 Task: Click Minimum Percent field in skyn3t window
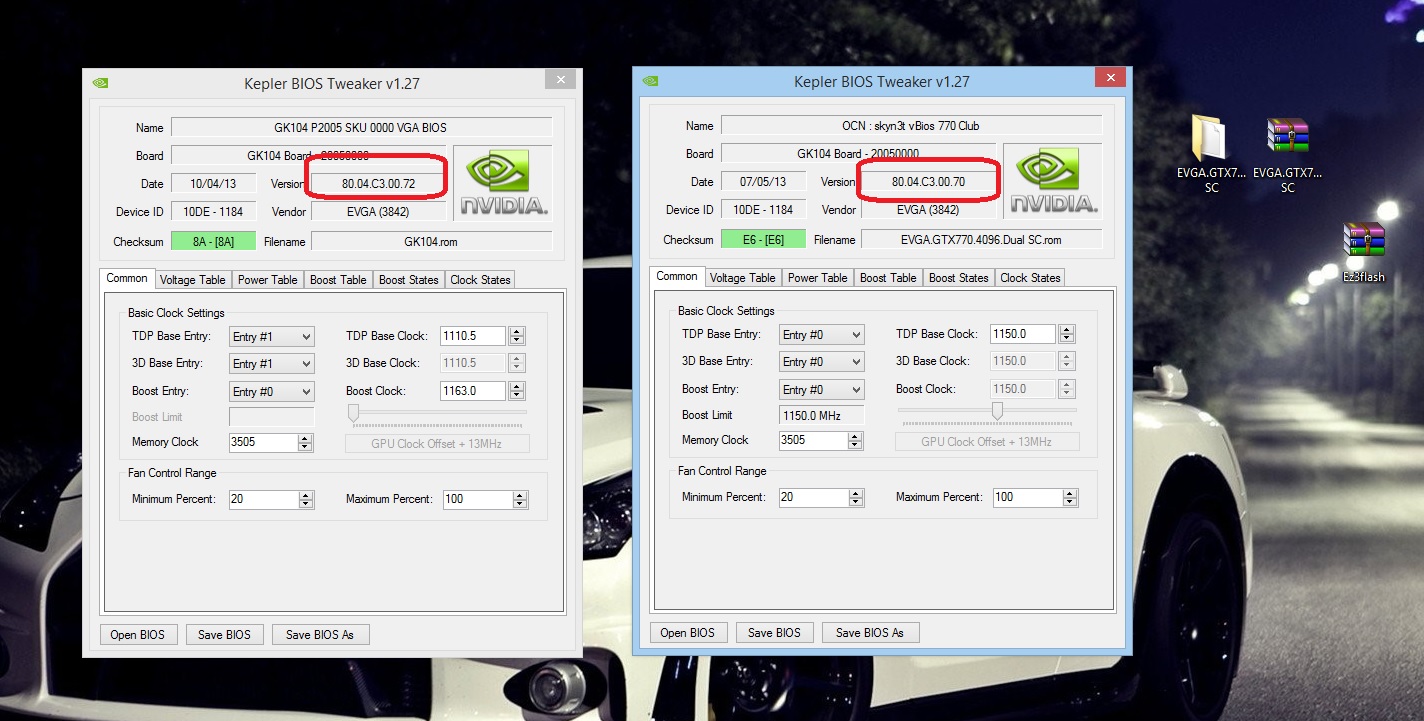point(813,497)
